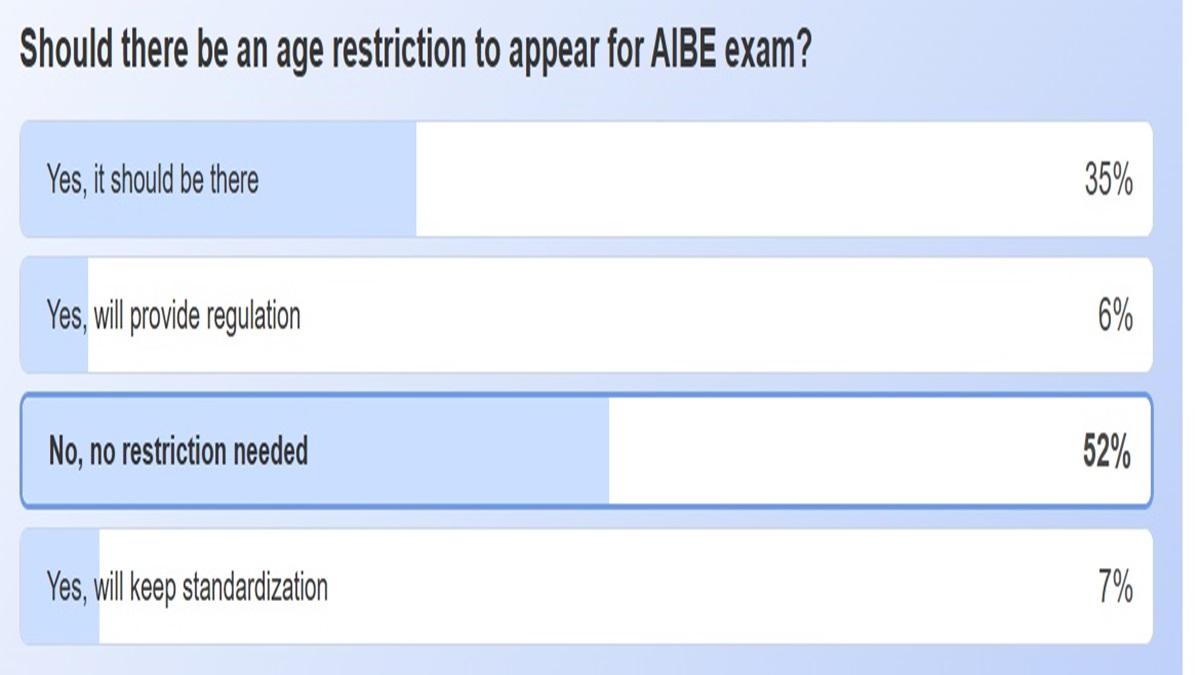Screen dimensions: 1200x675
Task: Vote for 'Yes, it should be there'
Action: tap(583, 180)
